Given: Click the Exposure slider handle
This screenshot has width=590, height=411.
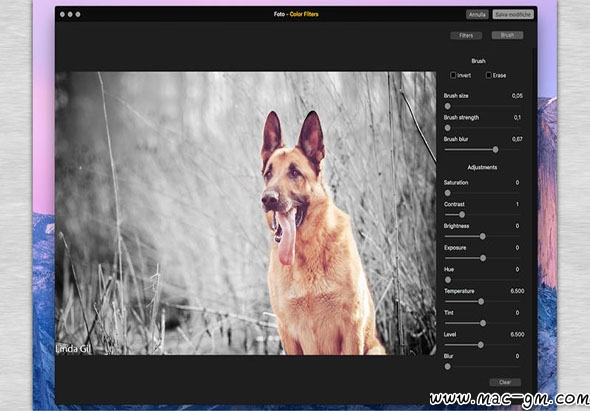Looking at the screenshot, I should (x=483, y=258).
